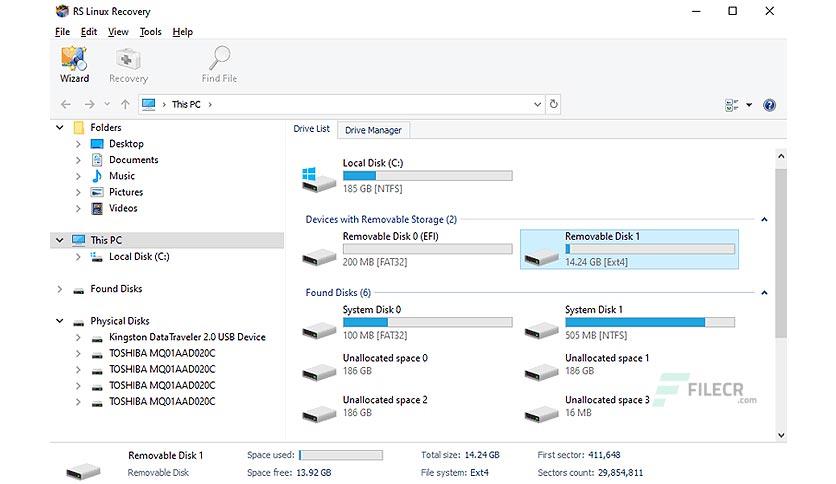Click This PC in the address bar
The height and width of the screenshot is (484, 836).
(186, 104)
